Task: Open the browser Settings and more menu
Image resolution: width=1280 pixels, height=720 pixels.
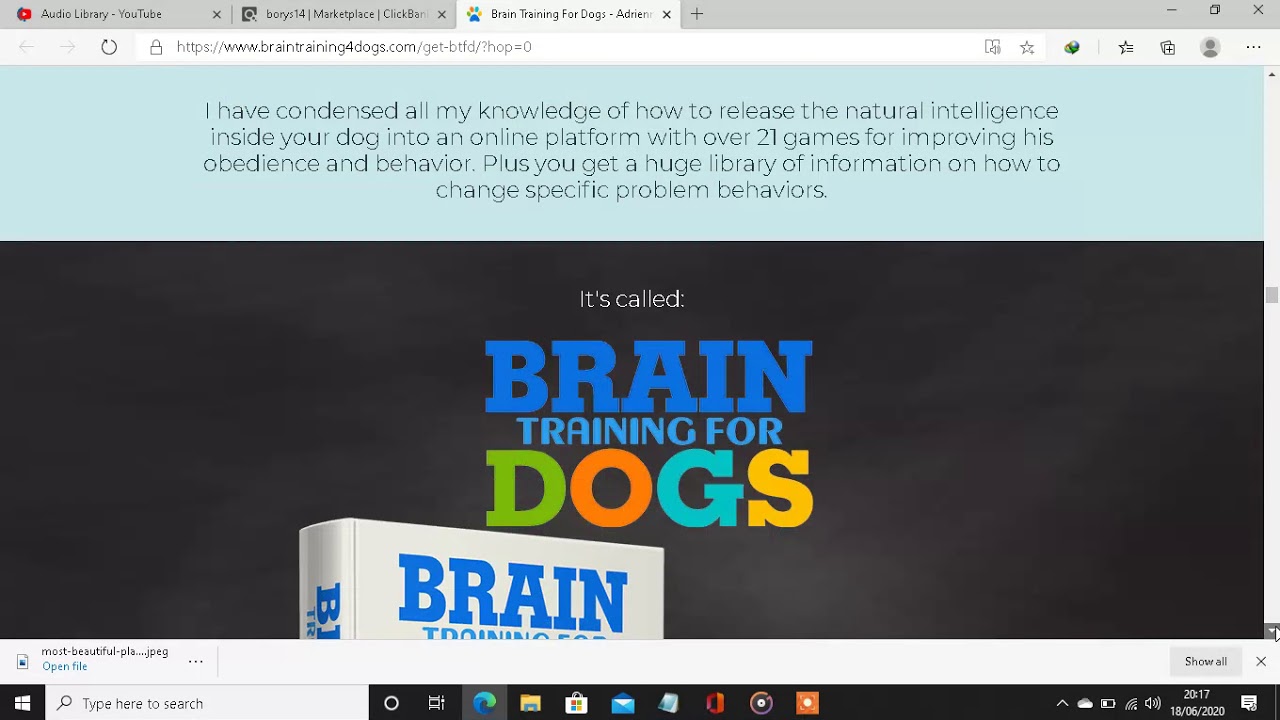Action: click(x=1253, y=47)
